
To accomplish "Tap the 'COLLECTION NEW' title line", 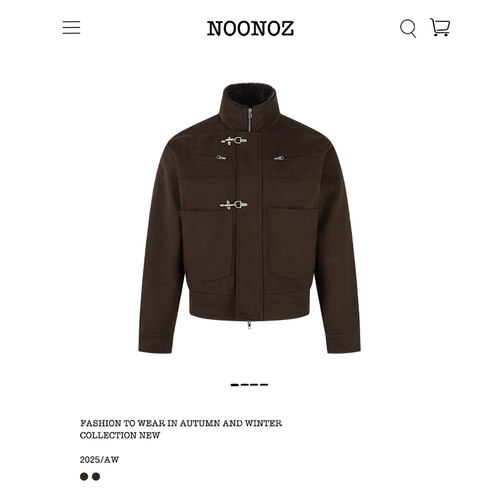I will coord(120,435).
